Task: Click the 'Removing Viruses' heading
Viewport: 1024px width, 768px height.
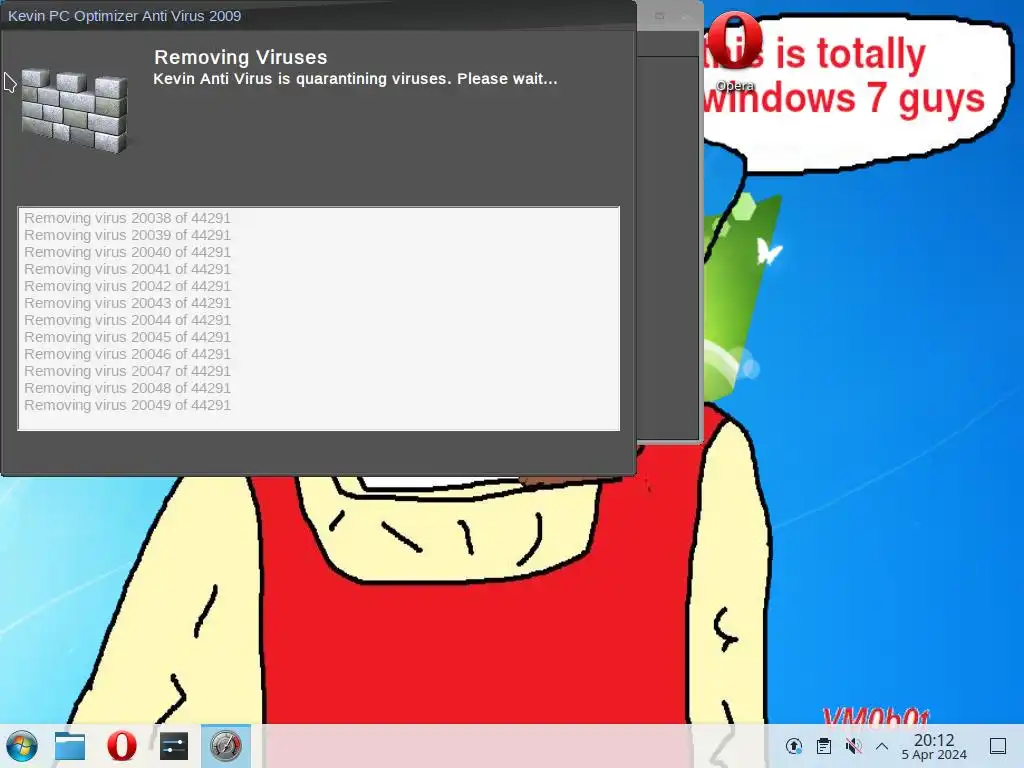Action: 240,57
